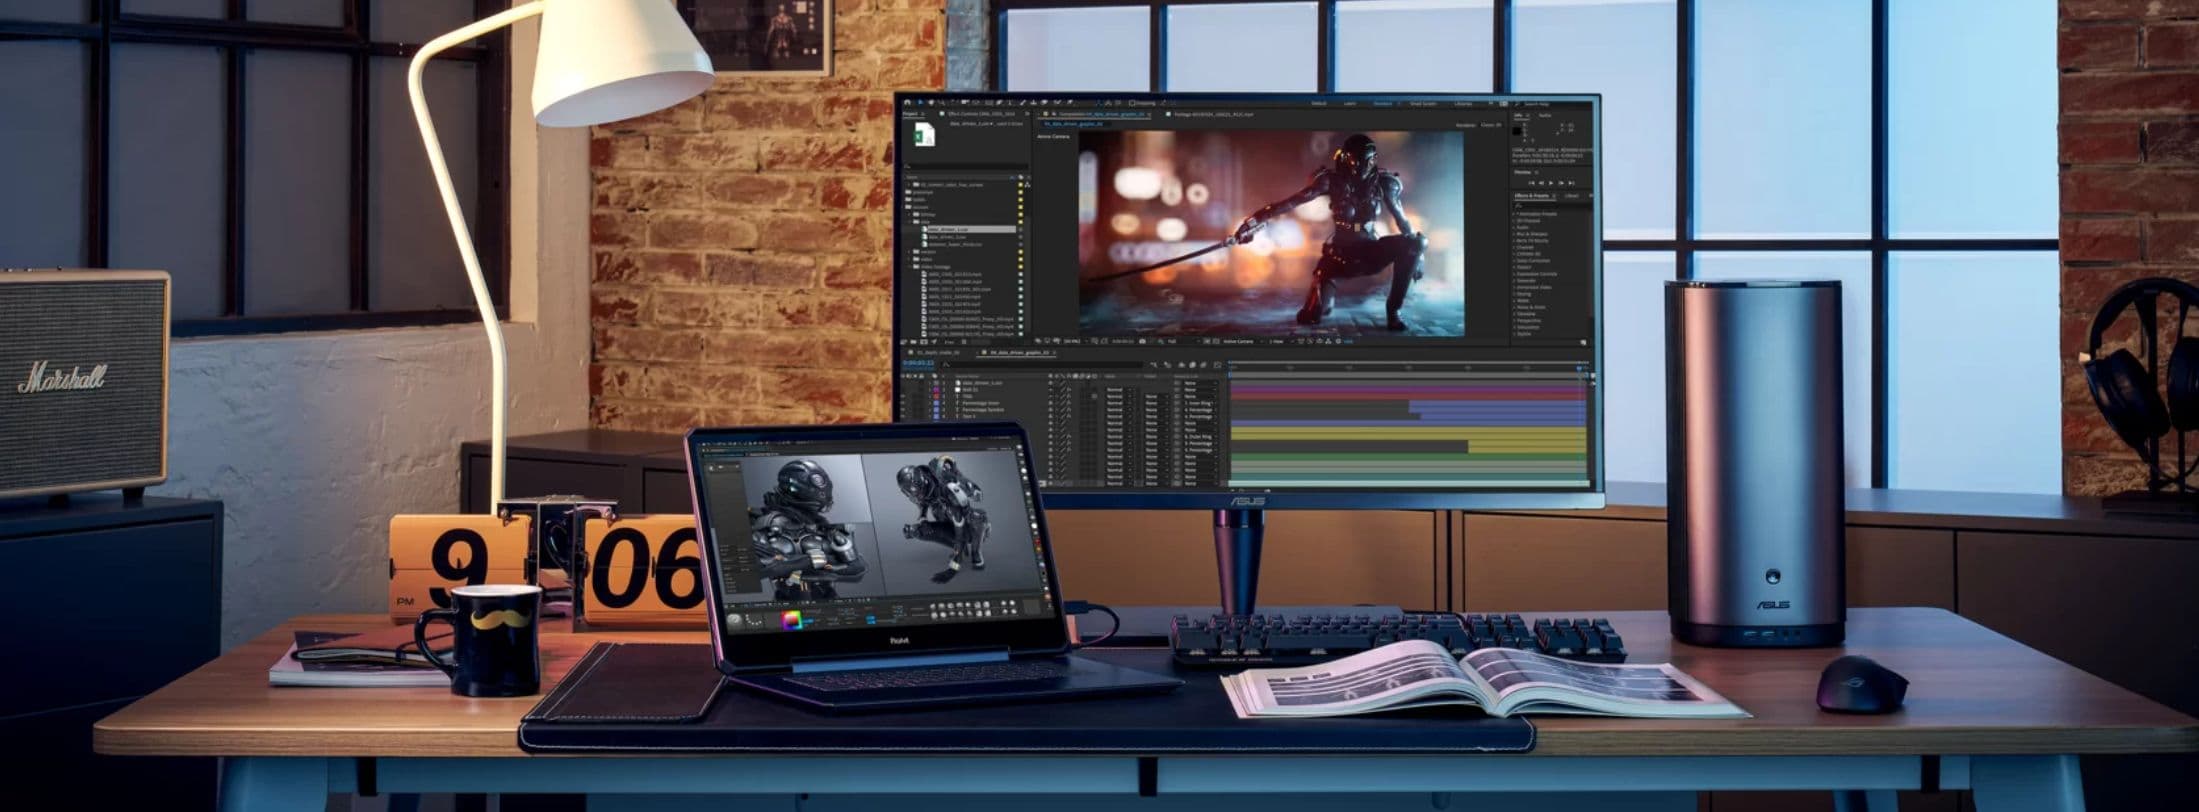Select the Brush tool

[1022, 103]
